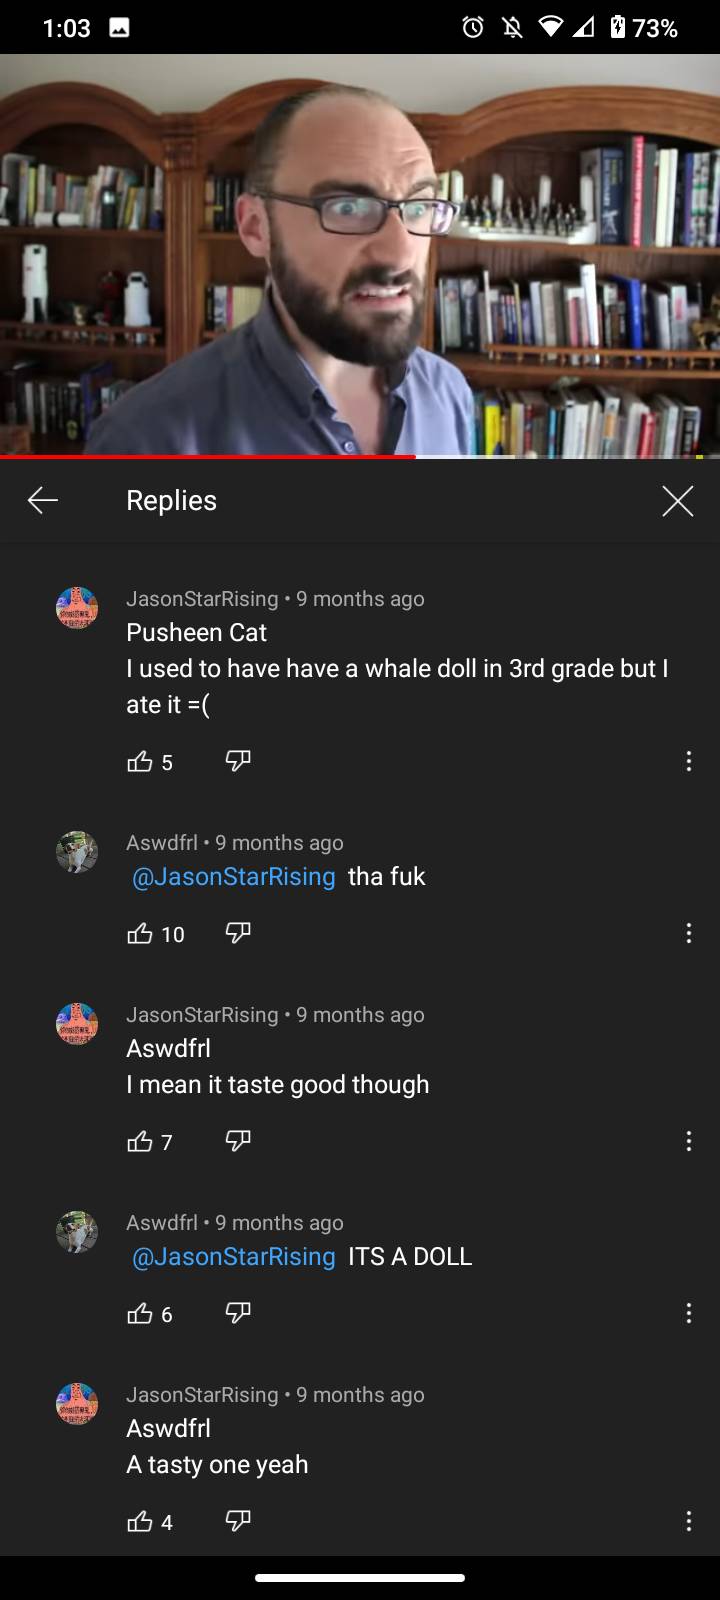
Task: Like the 'A tasty one yeah' reply
Action: point(141,1521)
